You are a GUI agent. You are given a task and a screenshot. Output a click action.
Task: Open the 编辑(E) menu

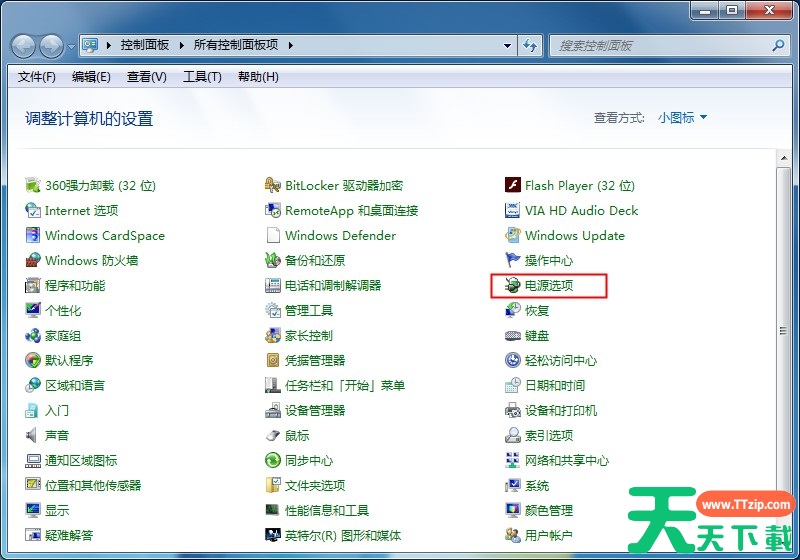pyautogui.click(x=91, y=77)
